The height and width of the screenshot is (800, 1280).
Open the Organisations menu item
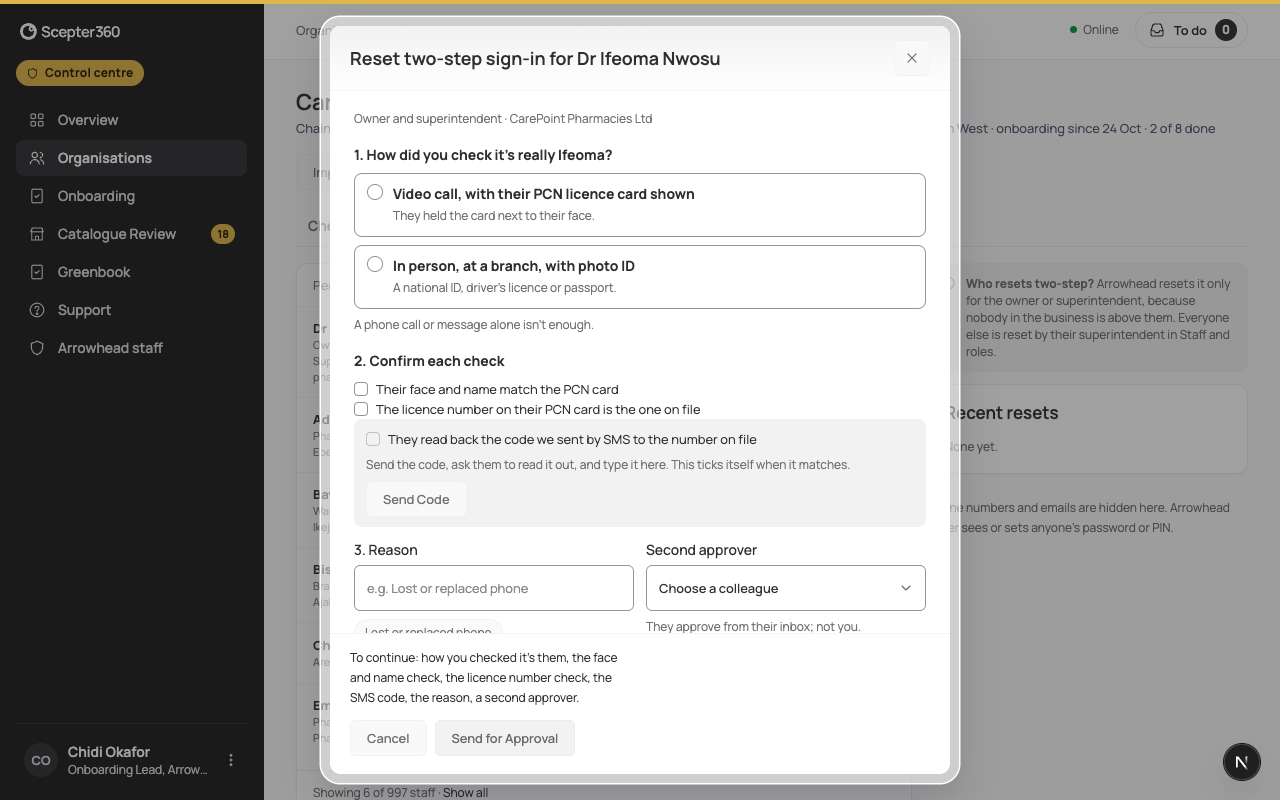[x=131, y=158]
